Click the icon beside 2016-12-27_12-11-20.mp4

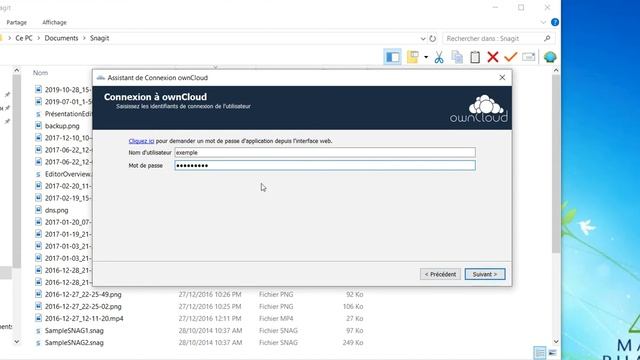point(38,318)
